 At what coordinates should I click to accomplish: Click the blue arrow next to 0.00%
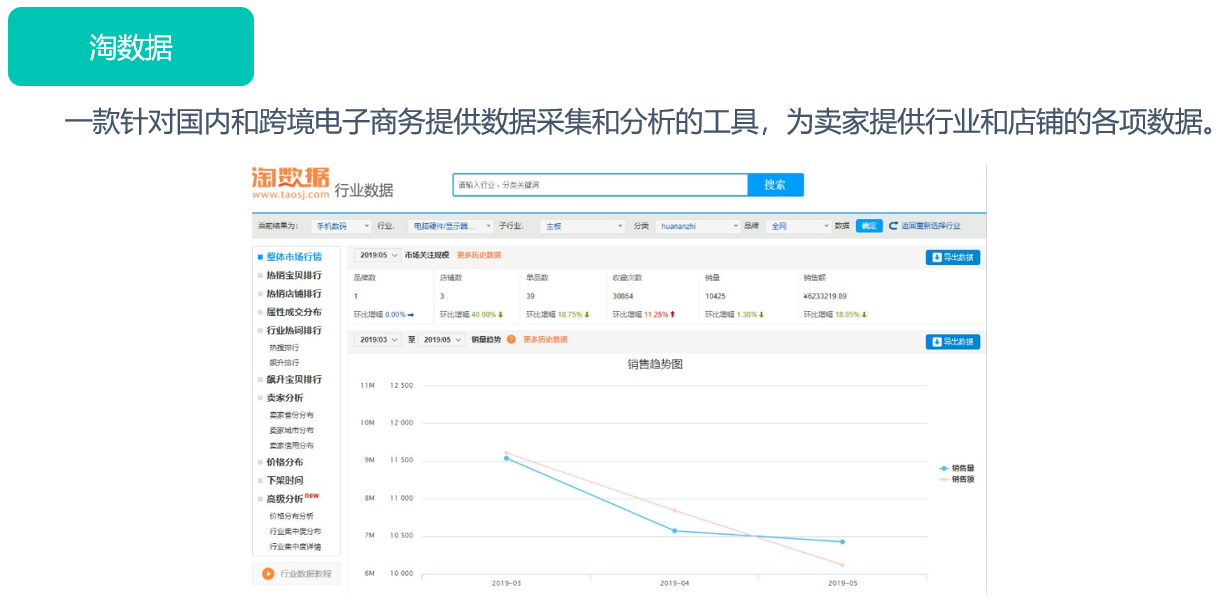click(x=410, y=314)
